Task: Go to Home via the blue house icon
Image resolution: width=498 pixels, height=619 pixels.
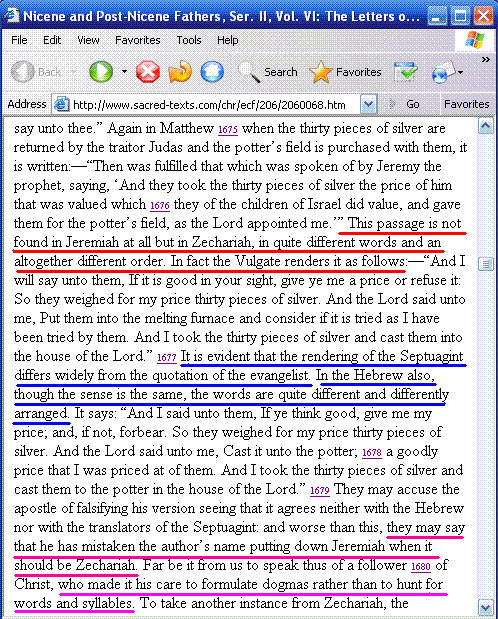Action: [212, 72]
